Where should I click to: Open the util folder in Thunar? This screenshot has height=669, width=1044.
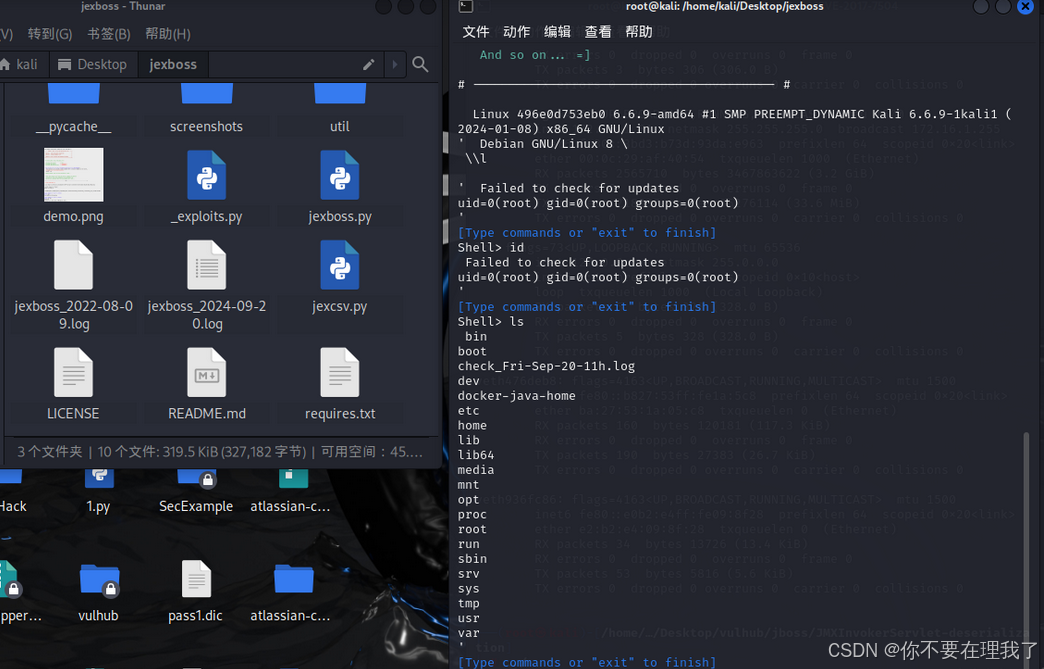[x=340, y=94]
